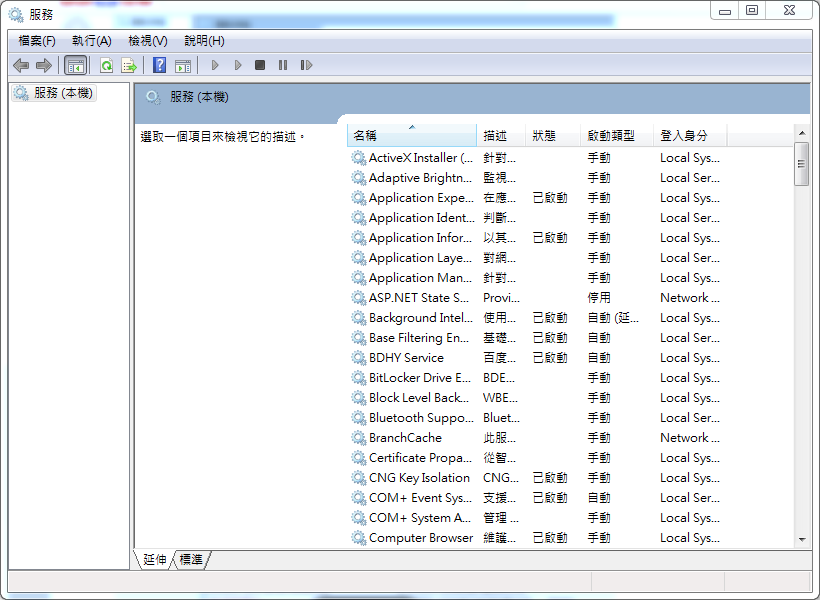Click the gear icon of Certificate Propagation

coord(358,458)
